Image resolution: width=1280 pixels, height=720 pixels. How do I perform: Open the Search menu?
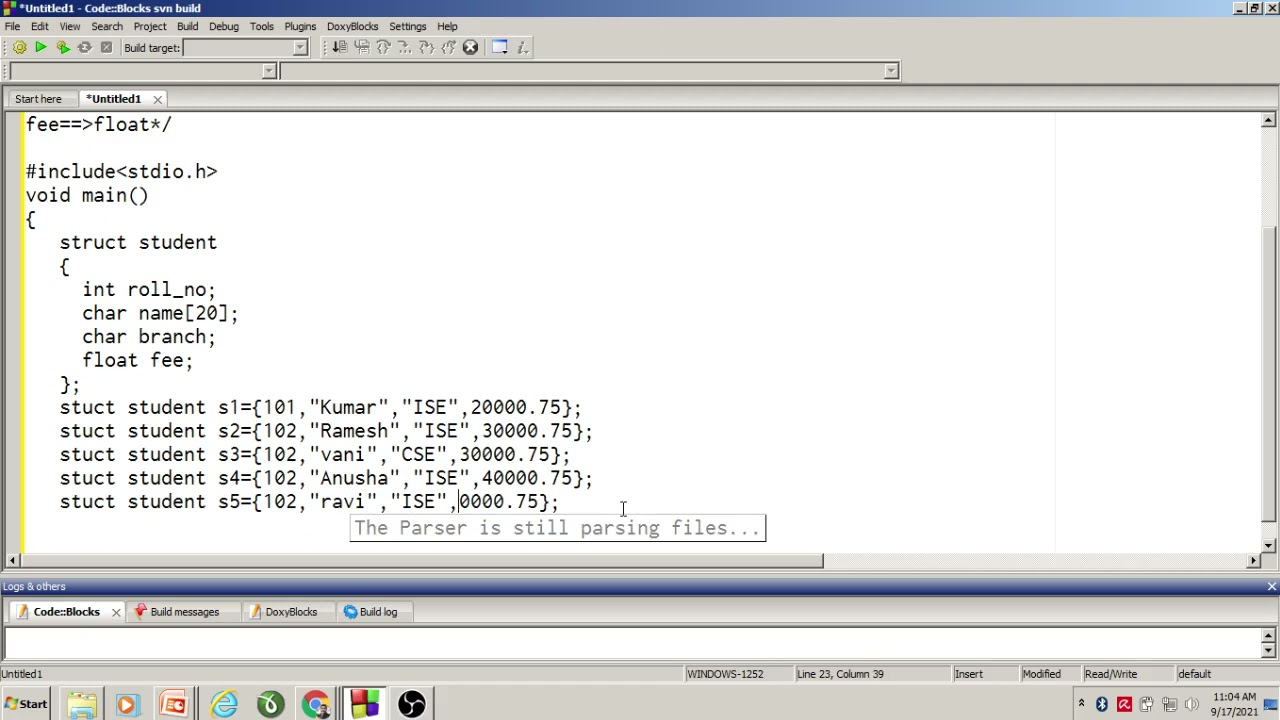107,26
